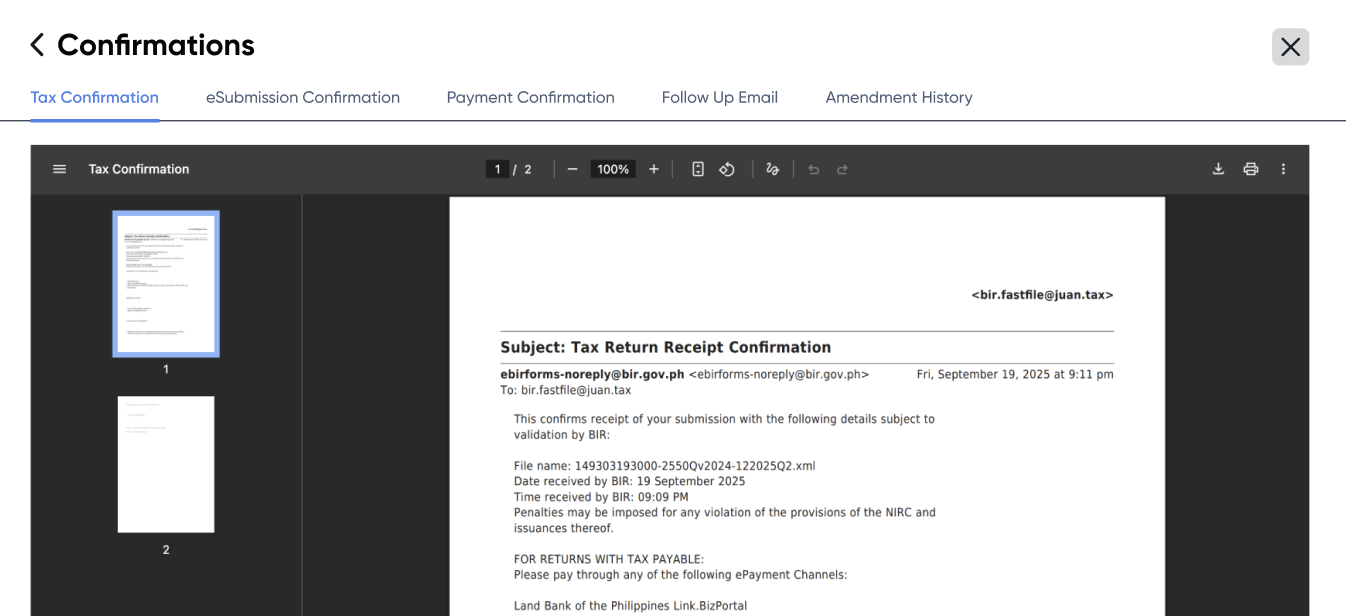1346x616 pixels.
Task: Click the Land Bank of the Philippines Link.BizPortal text
Action: coord(630,606)
